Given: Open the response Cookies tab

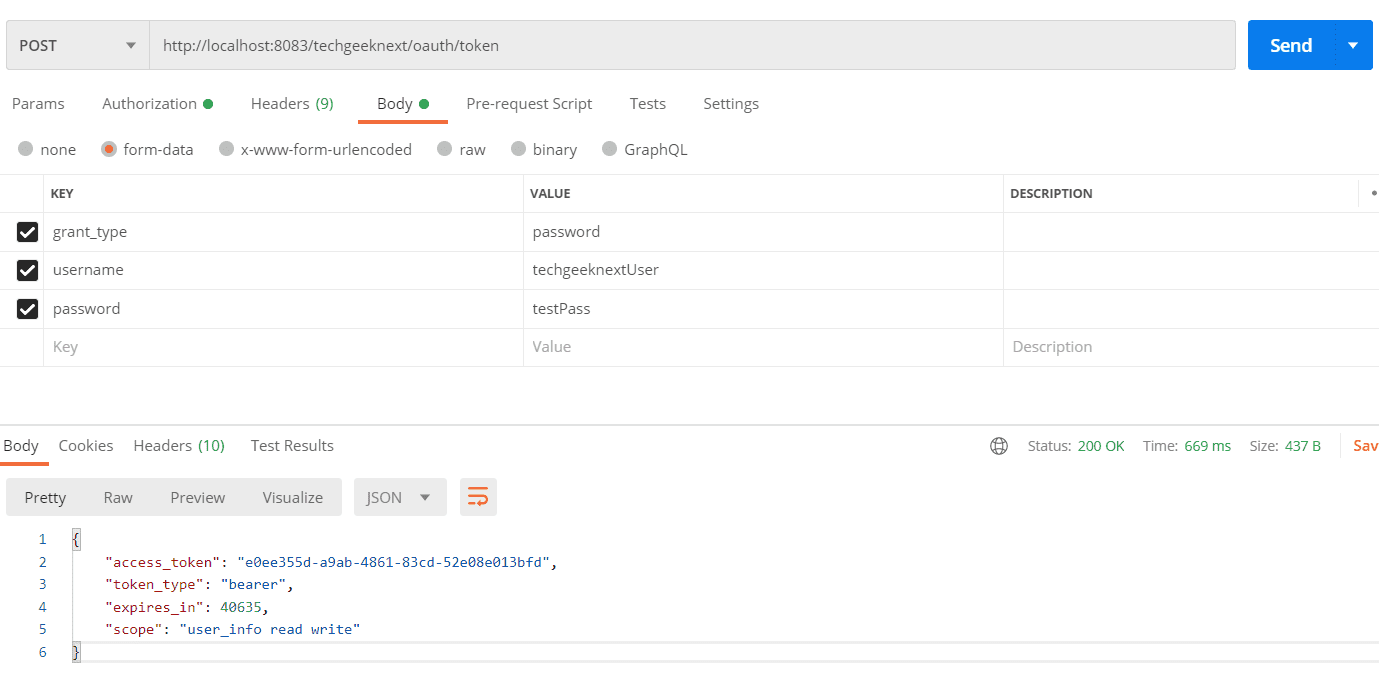Looking at the screenshot, I should click(86, 446).
